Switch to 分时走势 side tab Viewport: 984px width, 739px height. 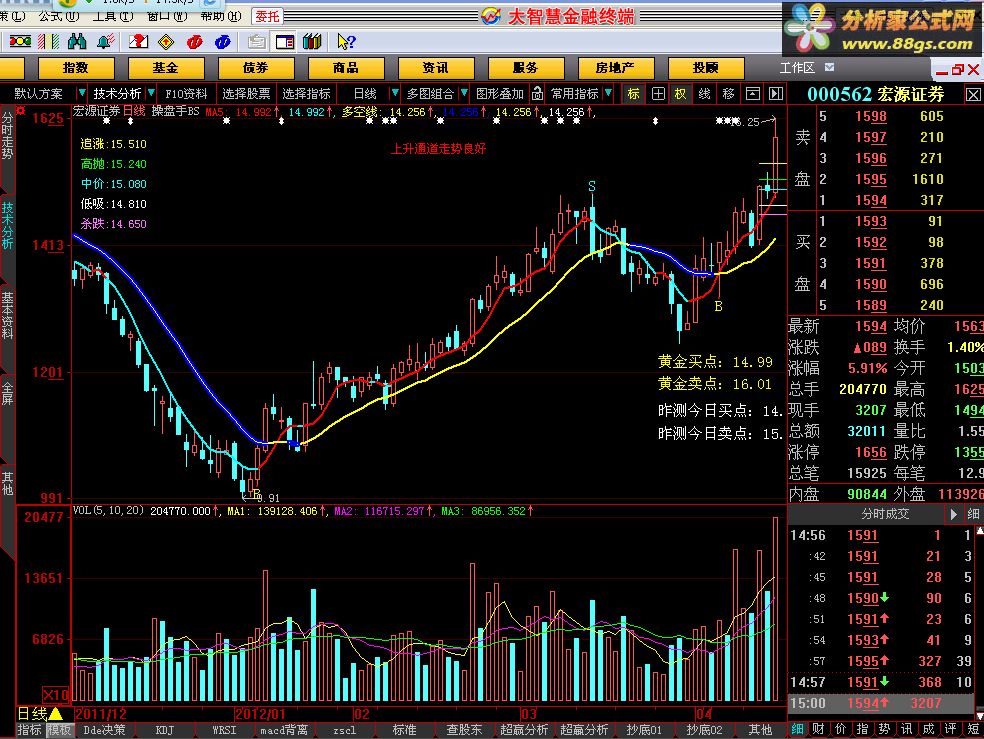pos(7,136)
